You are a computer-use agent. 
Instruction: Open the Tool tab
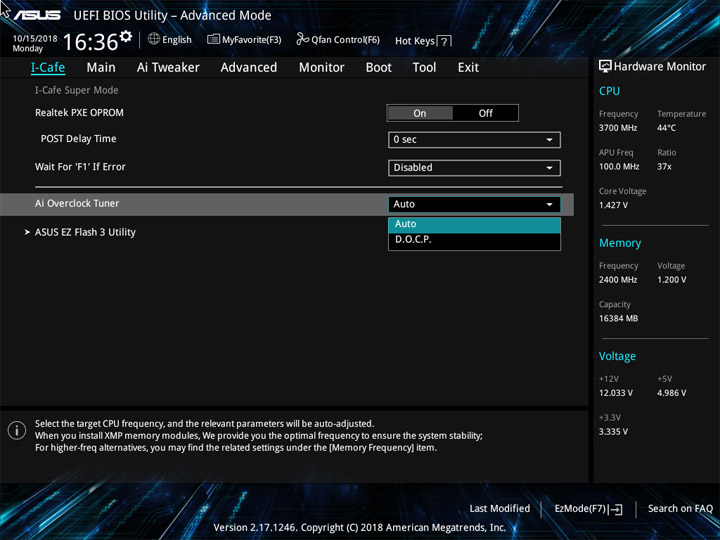pos(424,68)
